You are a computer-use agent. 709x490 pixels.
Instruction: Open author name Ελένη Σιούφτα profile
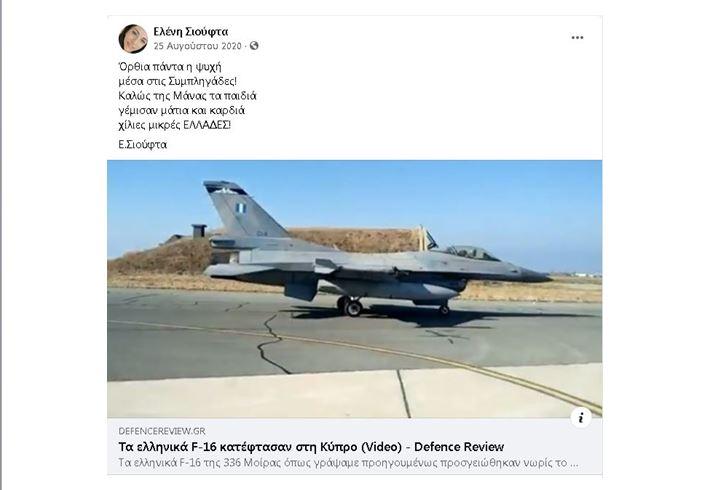click(190, 32)
